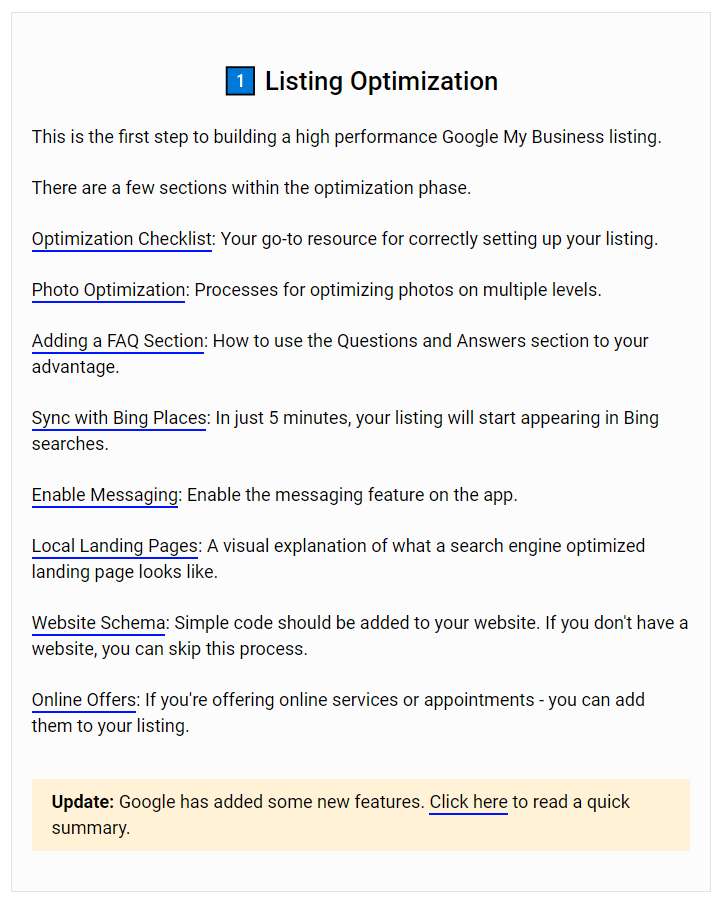Open the Website Schema link
Viewport: 725px width, 904px height.
[99, 623]
